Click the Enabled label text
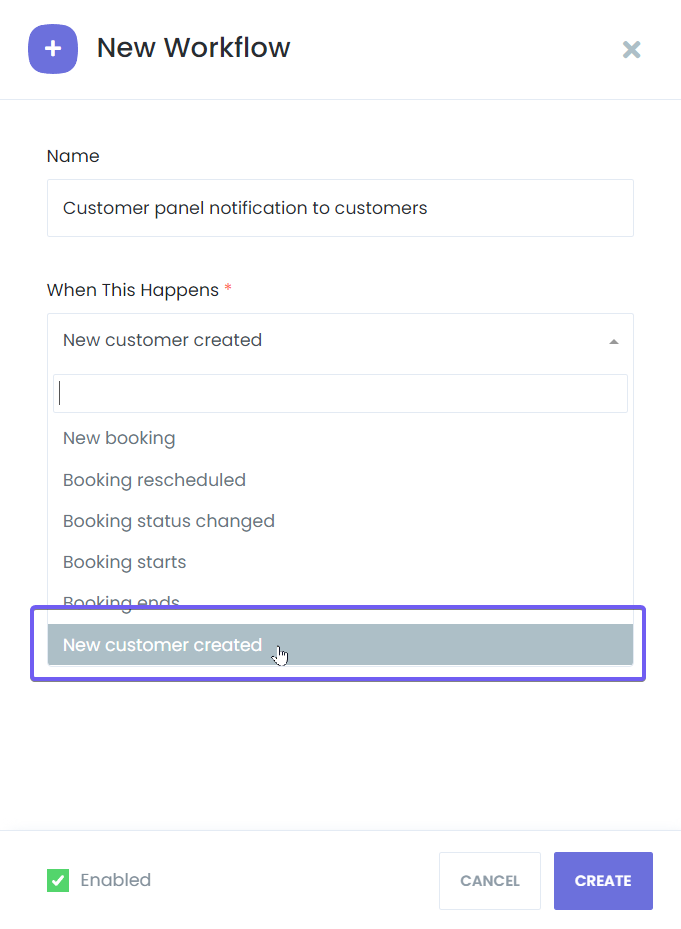This screenshot has height=929, width=681. [115, 880]
